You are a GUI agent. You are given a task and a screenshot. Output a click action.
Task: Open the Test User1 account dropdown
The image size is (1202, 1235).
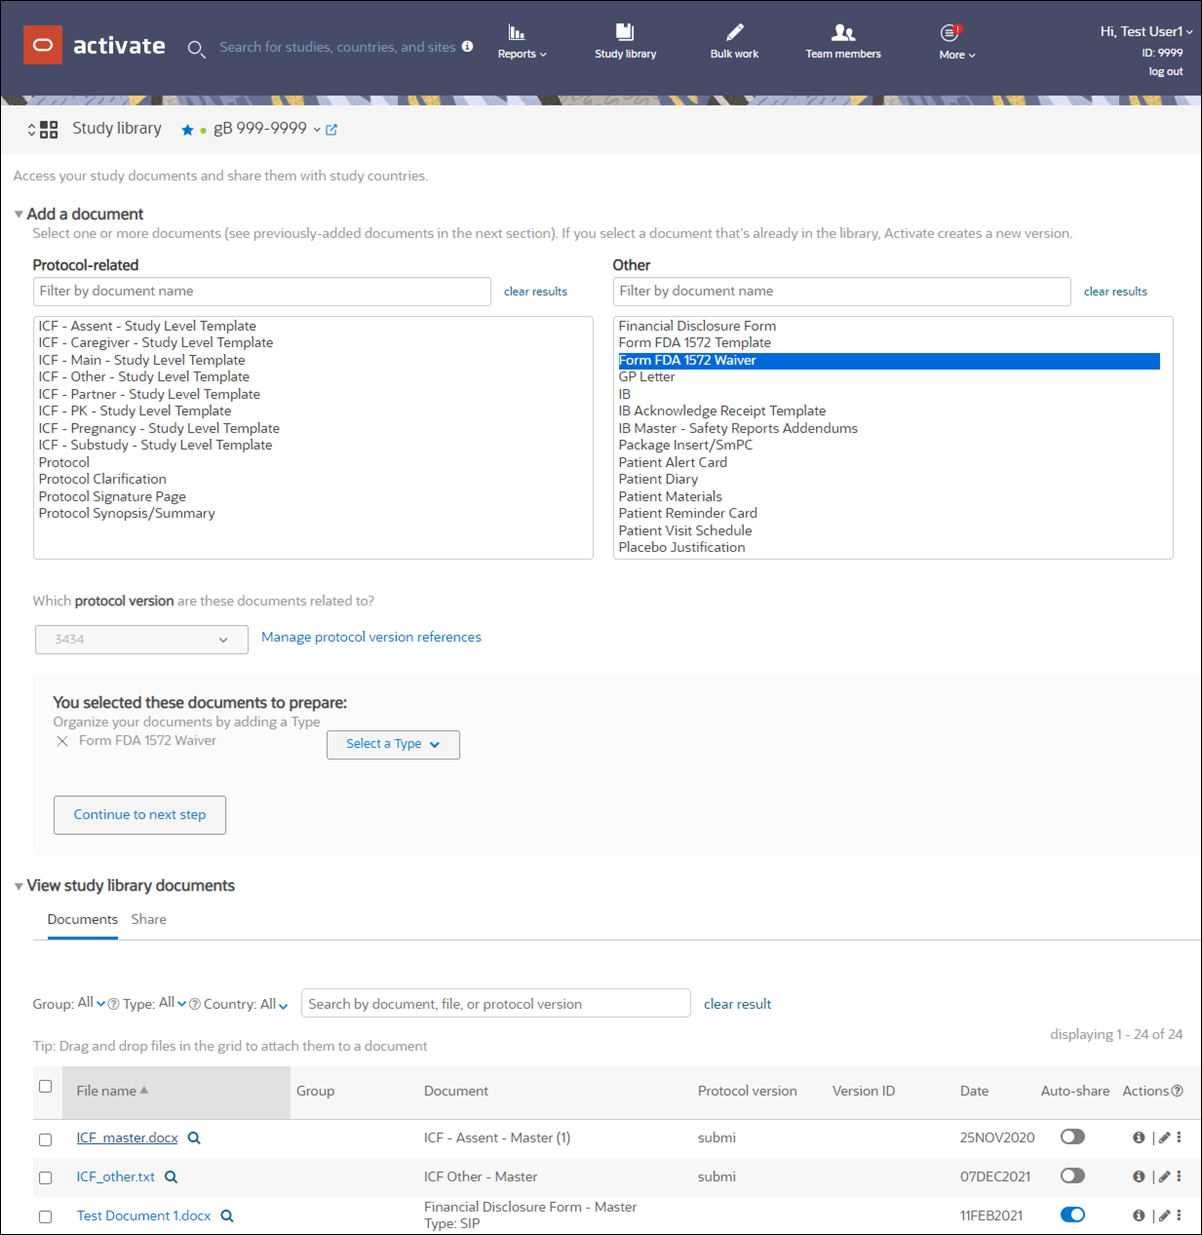point(1146,31)
